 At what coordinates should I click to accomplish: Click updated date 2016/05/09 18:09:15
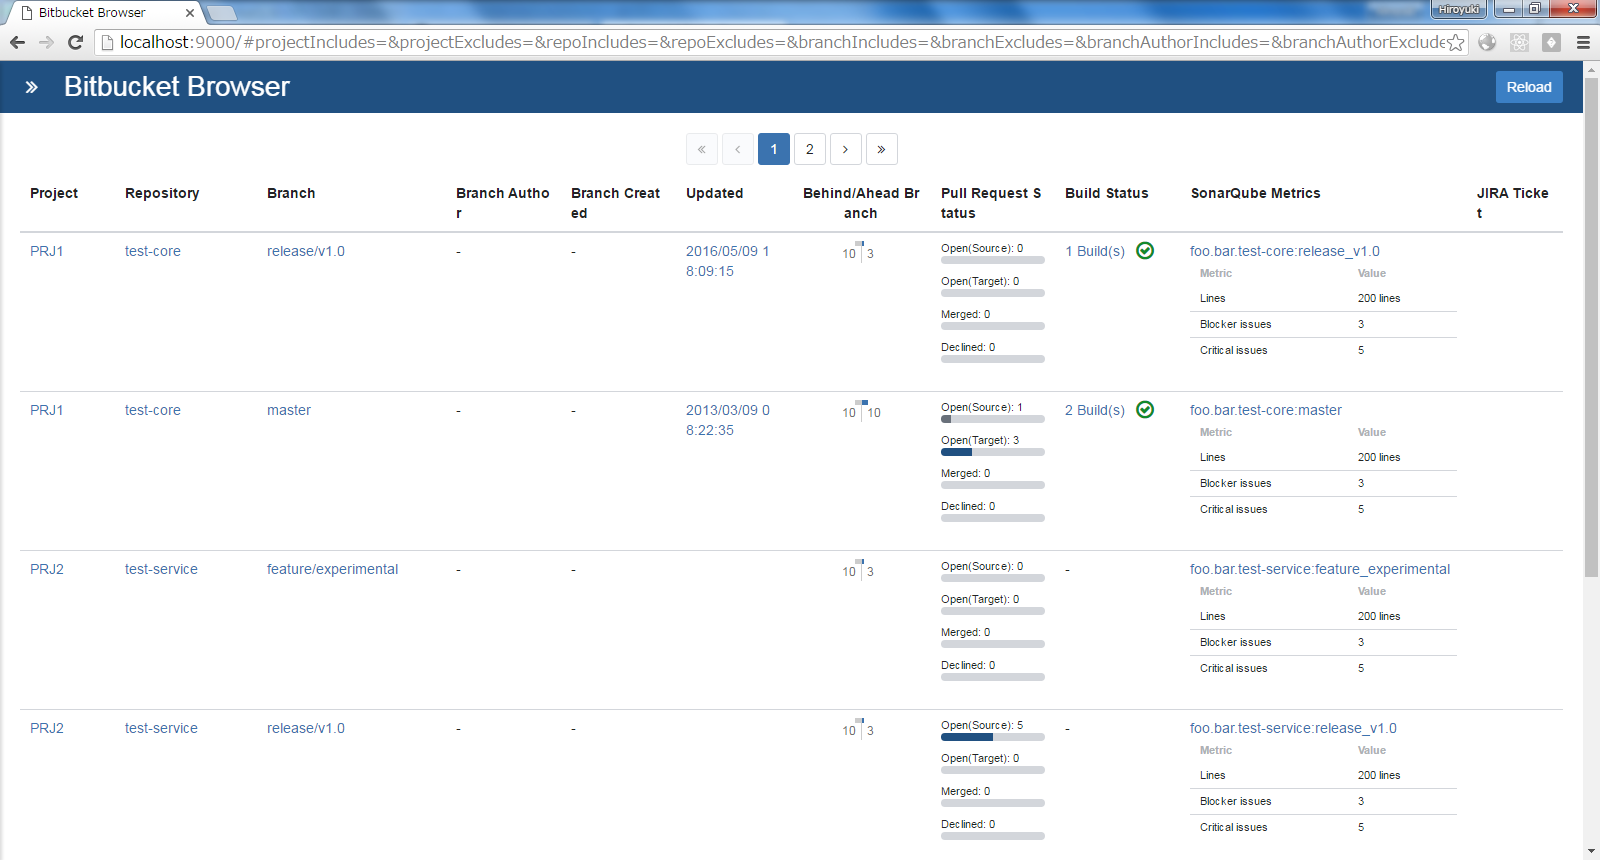point(727,261)
